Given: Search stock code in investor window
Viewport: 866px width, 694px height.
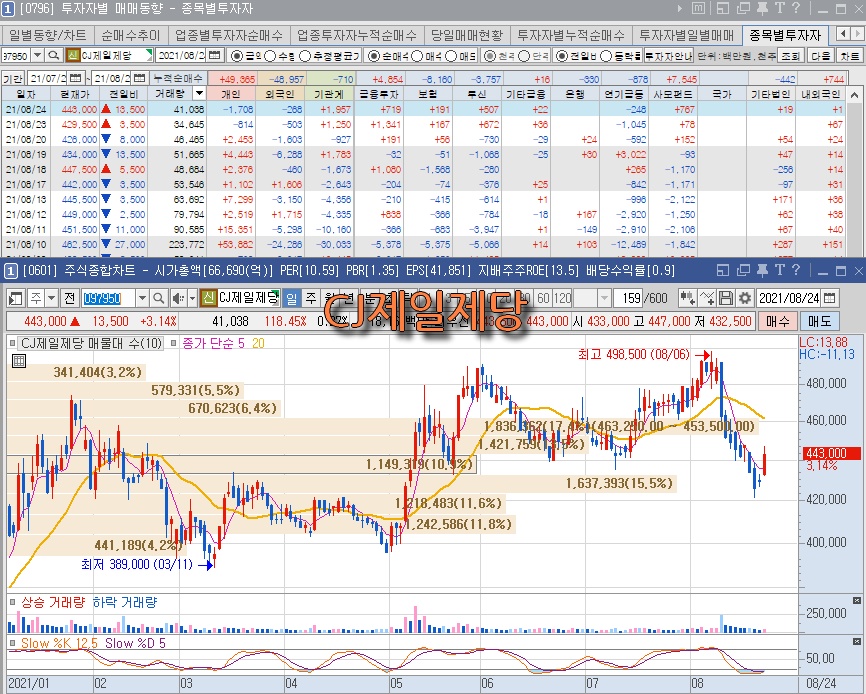Looking at the screenshot, I should coord(54,55).
